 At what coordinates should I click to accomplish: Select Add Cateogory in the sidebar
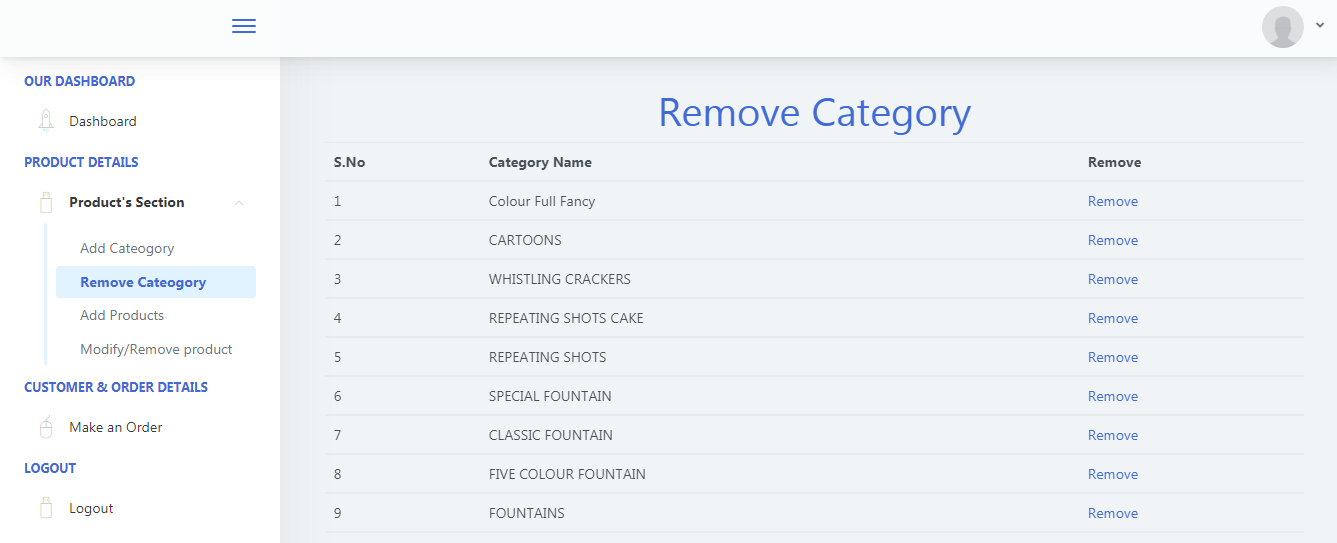(127, 248)
